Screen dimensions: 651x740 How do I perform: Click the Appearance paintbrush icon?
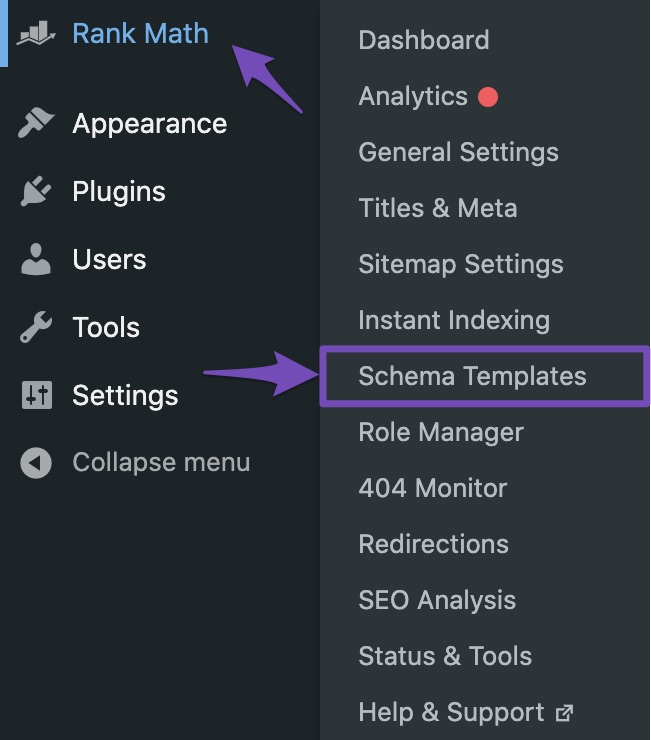tap(37, 124)
